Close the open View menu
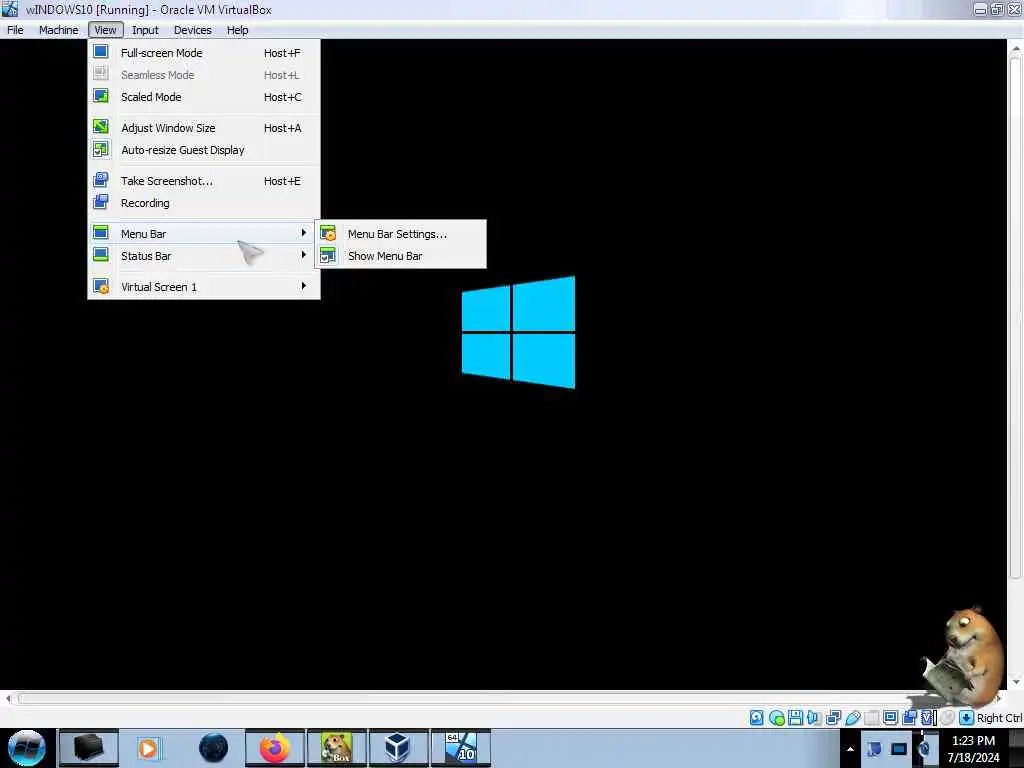 tap(105, 30)
